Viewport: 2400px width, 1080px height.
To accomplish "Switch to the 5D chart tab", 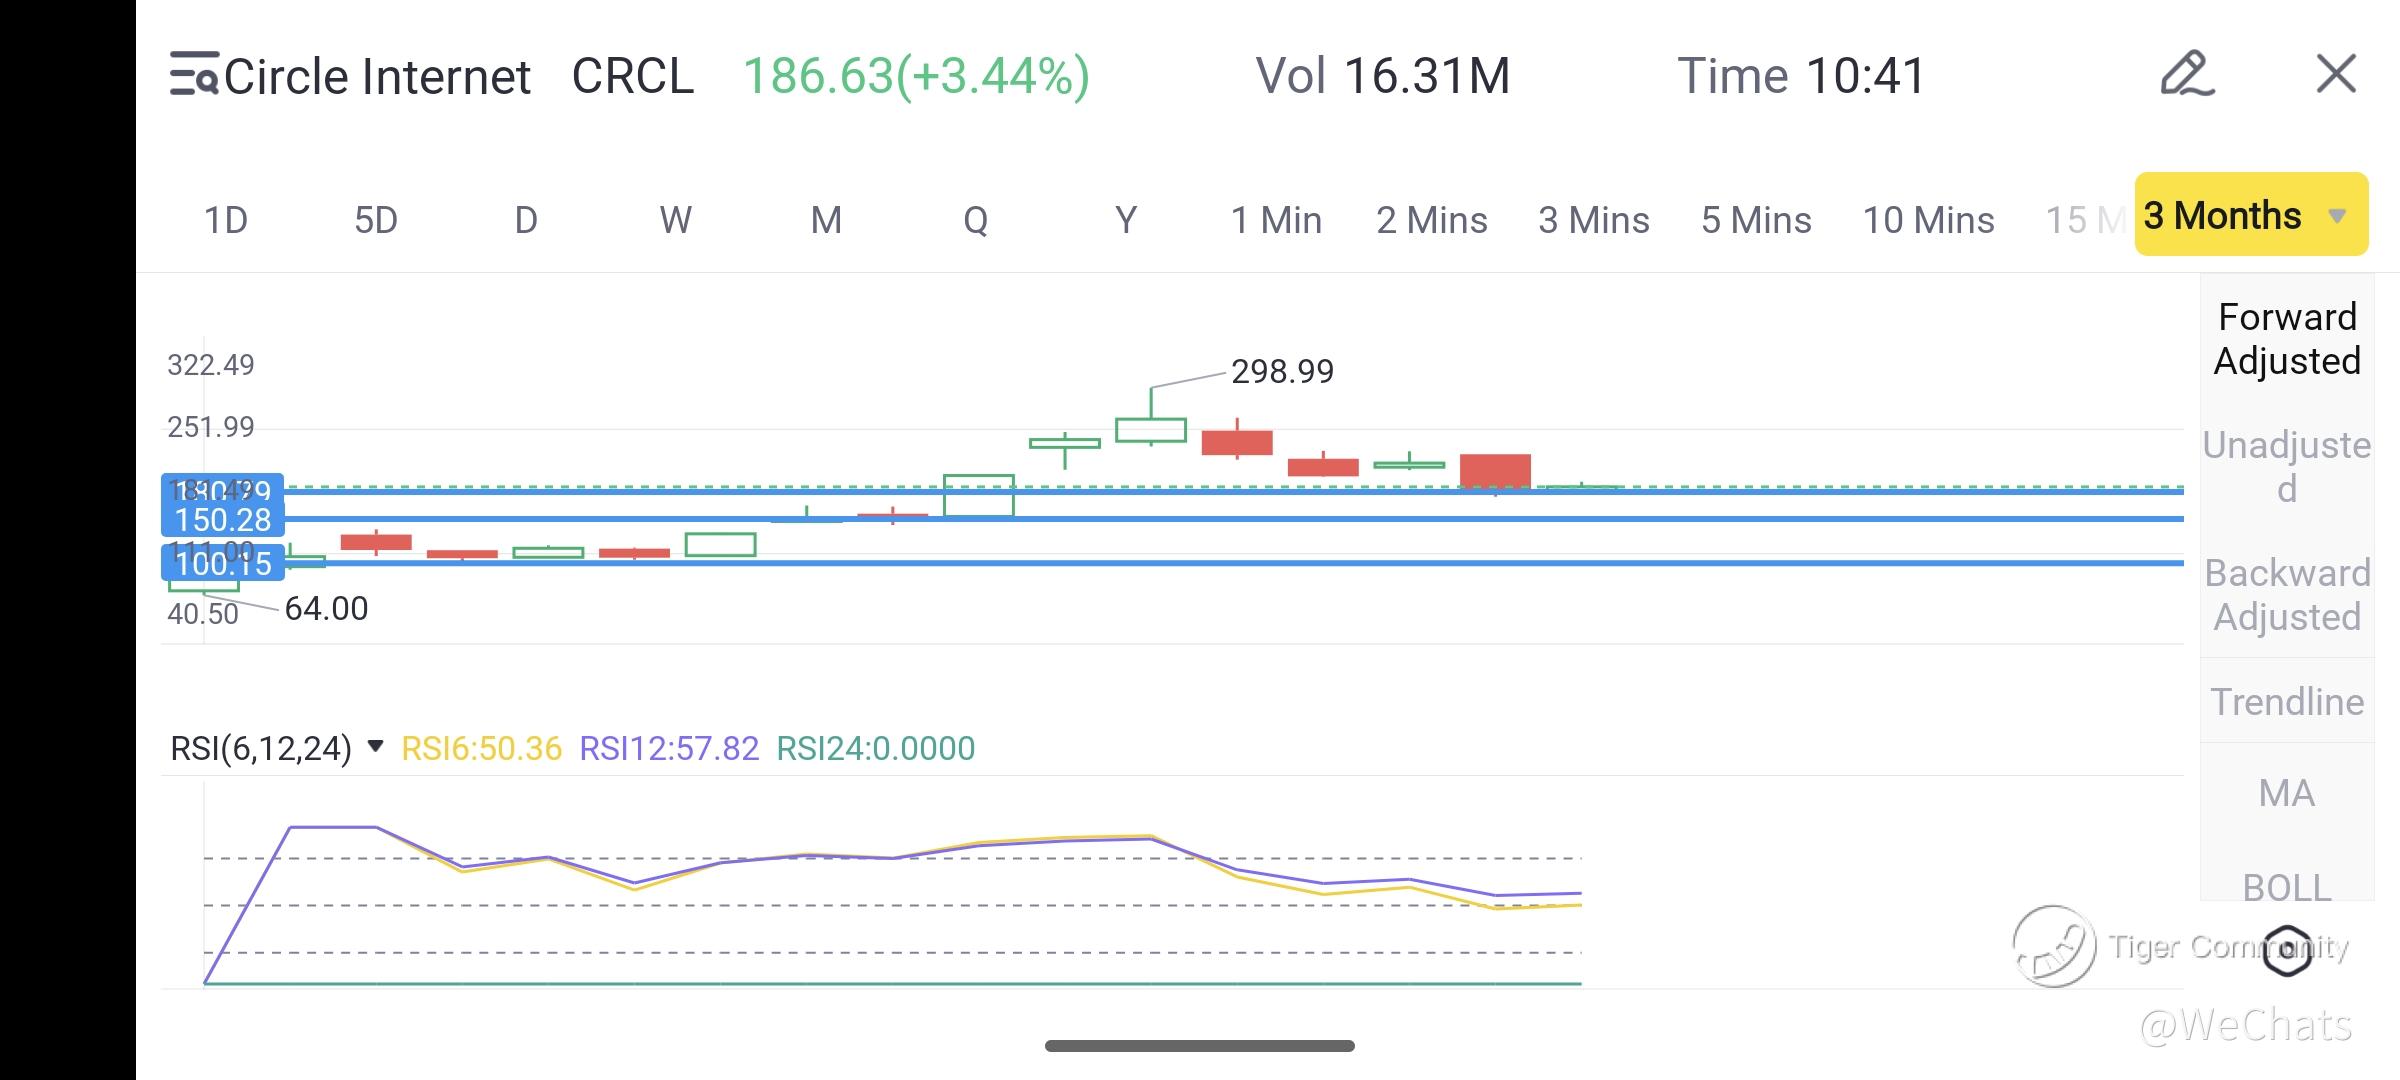I will 376,220.
